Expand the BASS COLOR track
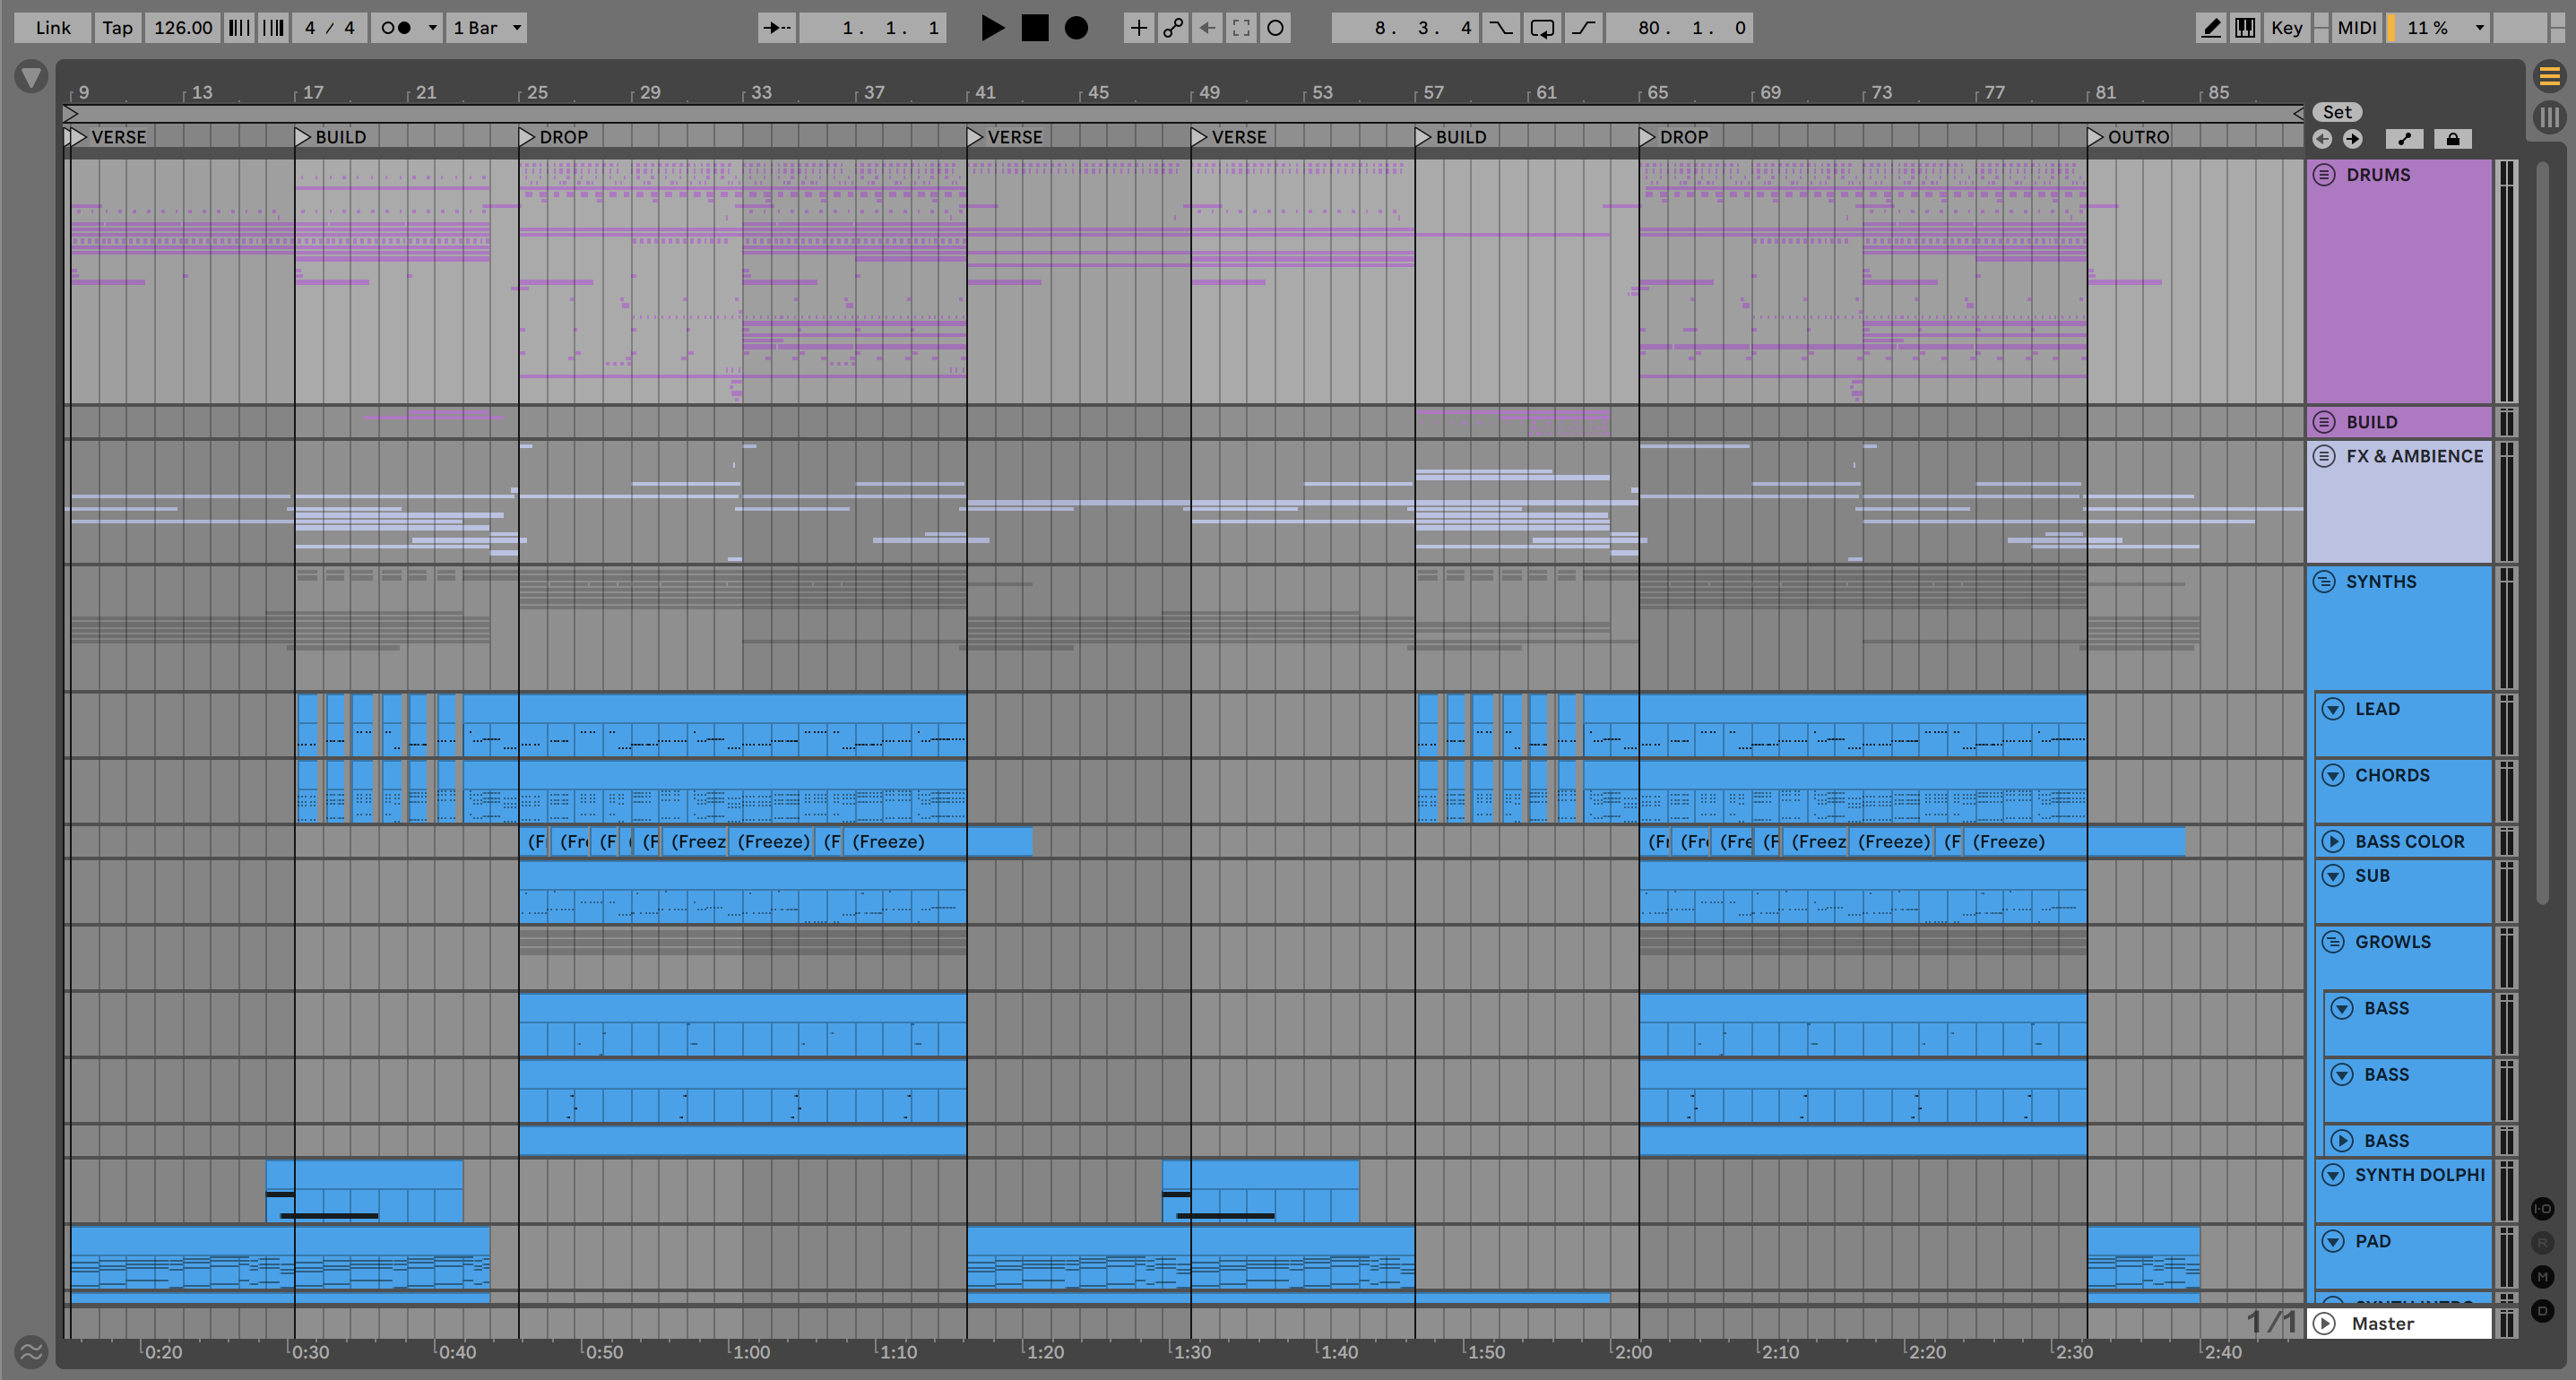 pyautogui.click(x=2333, y=841)
